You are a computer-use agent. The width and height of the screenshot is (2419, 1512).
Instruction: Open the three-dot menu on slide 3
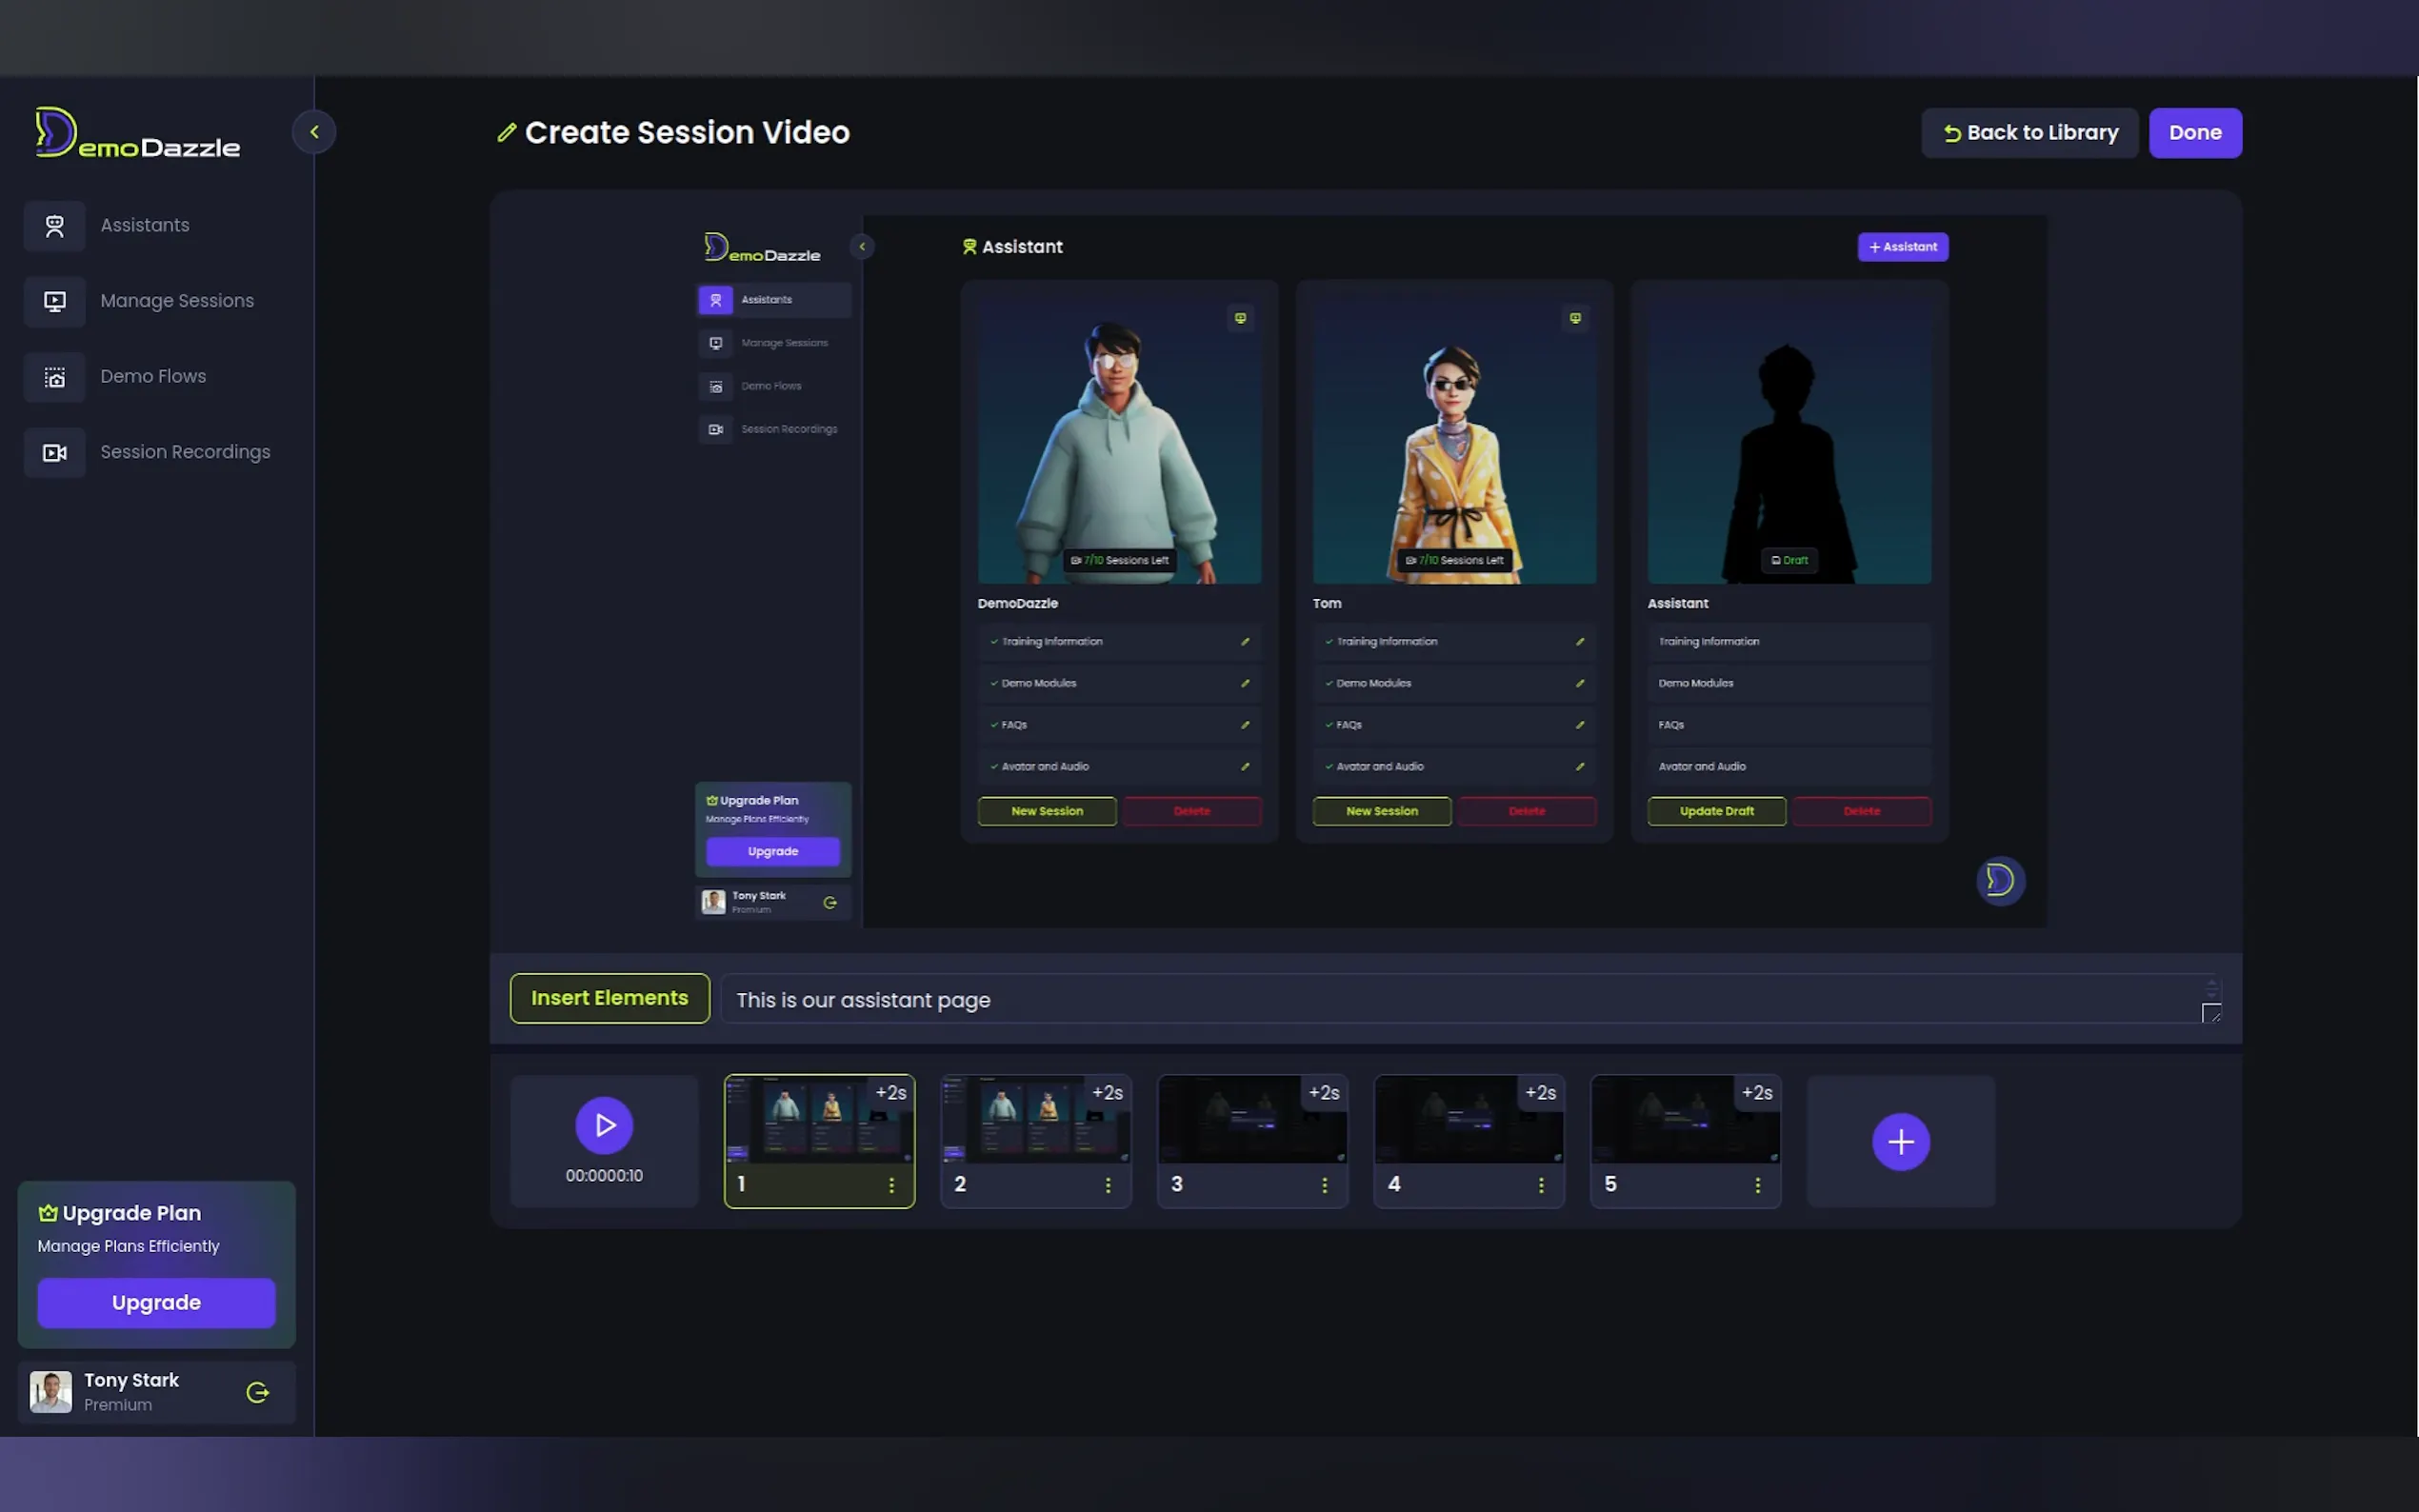[x=1324, y=1185]
